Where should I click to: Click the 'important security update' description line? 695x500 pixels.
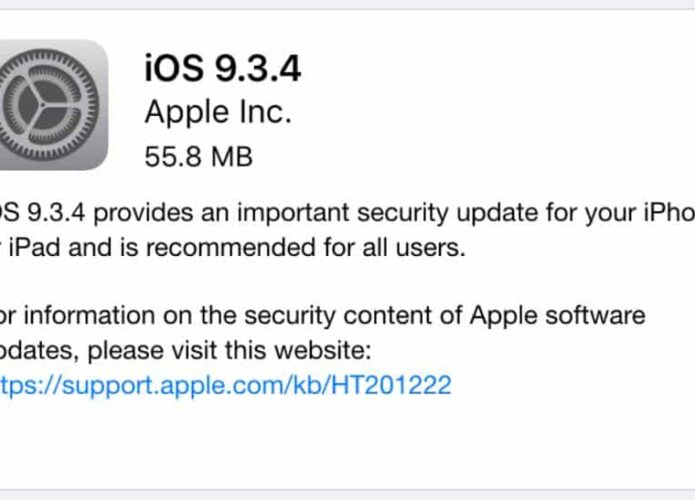[x=348, y=213]
